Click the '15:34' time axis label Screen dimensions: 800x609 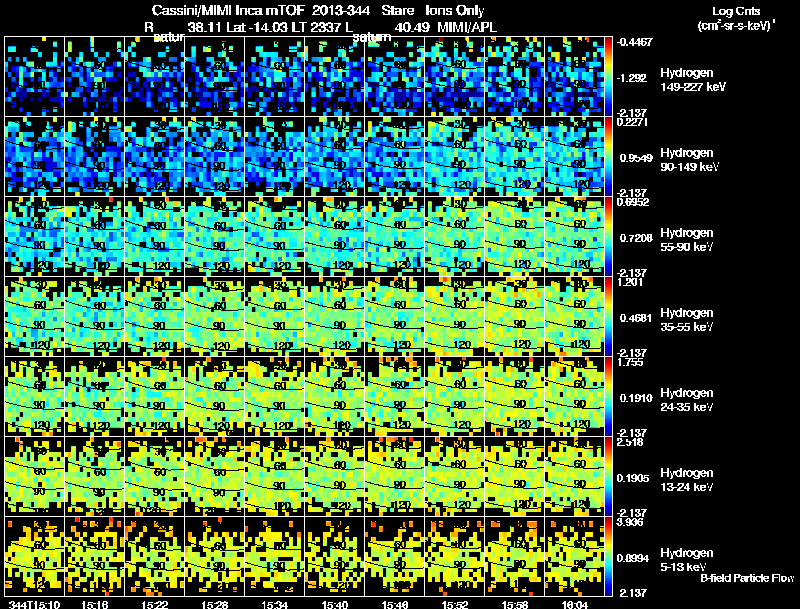tap(275, 604)
